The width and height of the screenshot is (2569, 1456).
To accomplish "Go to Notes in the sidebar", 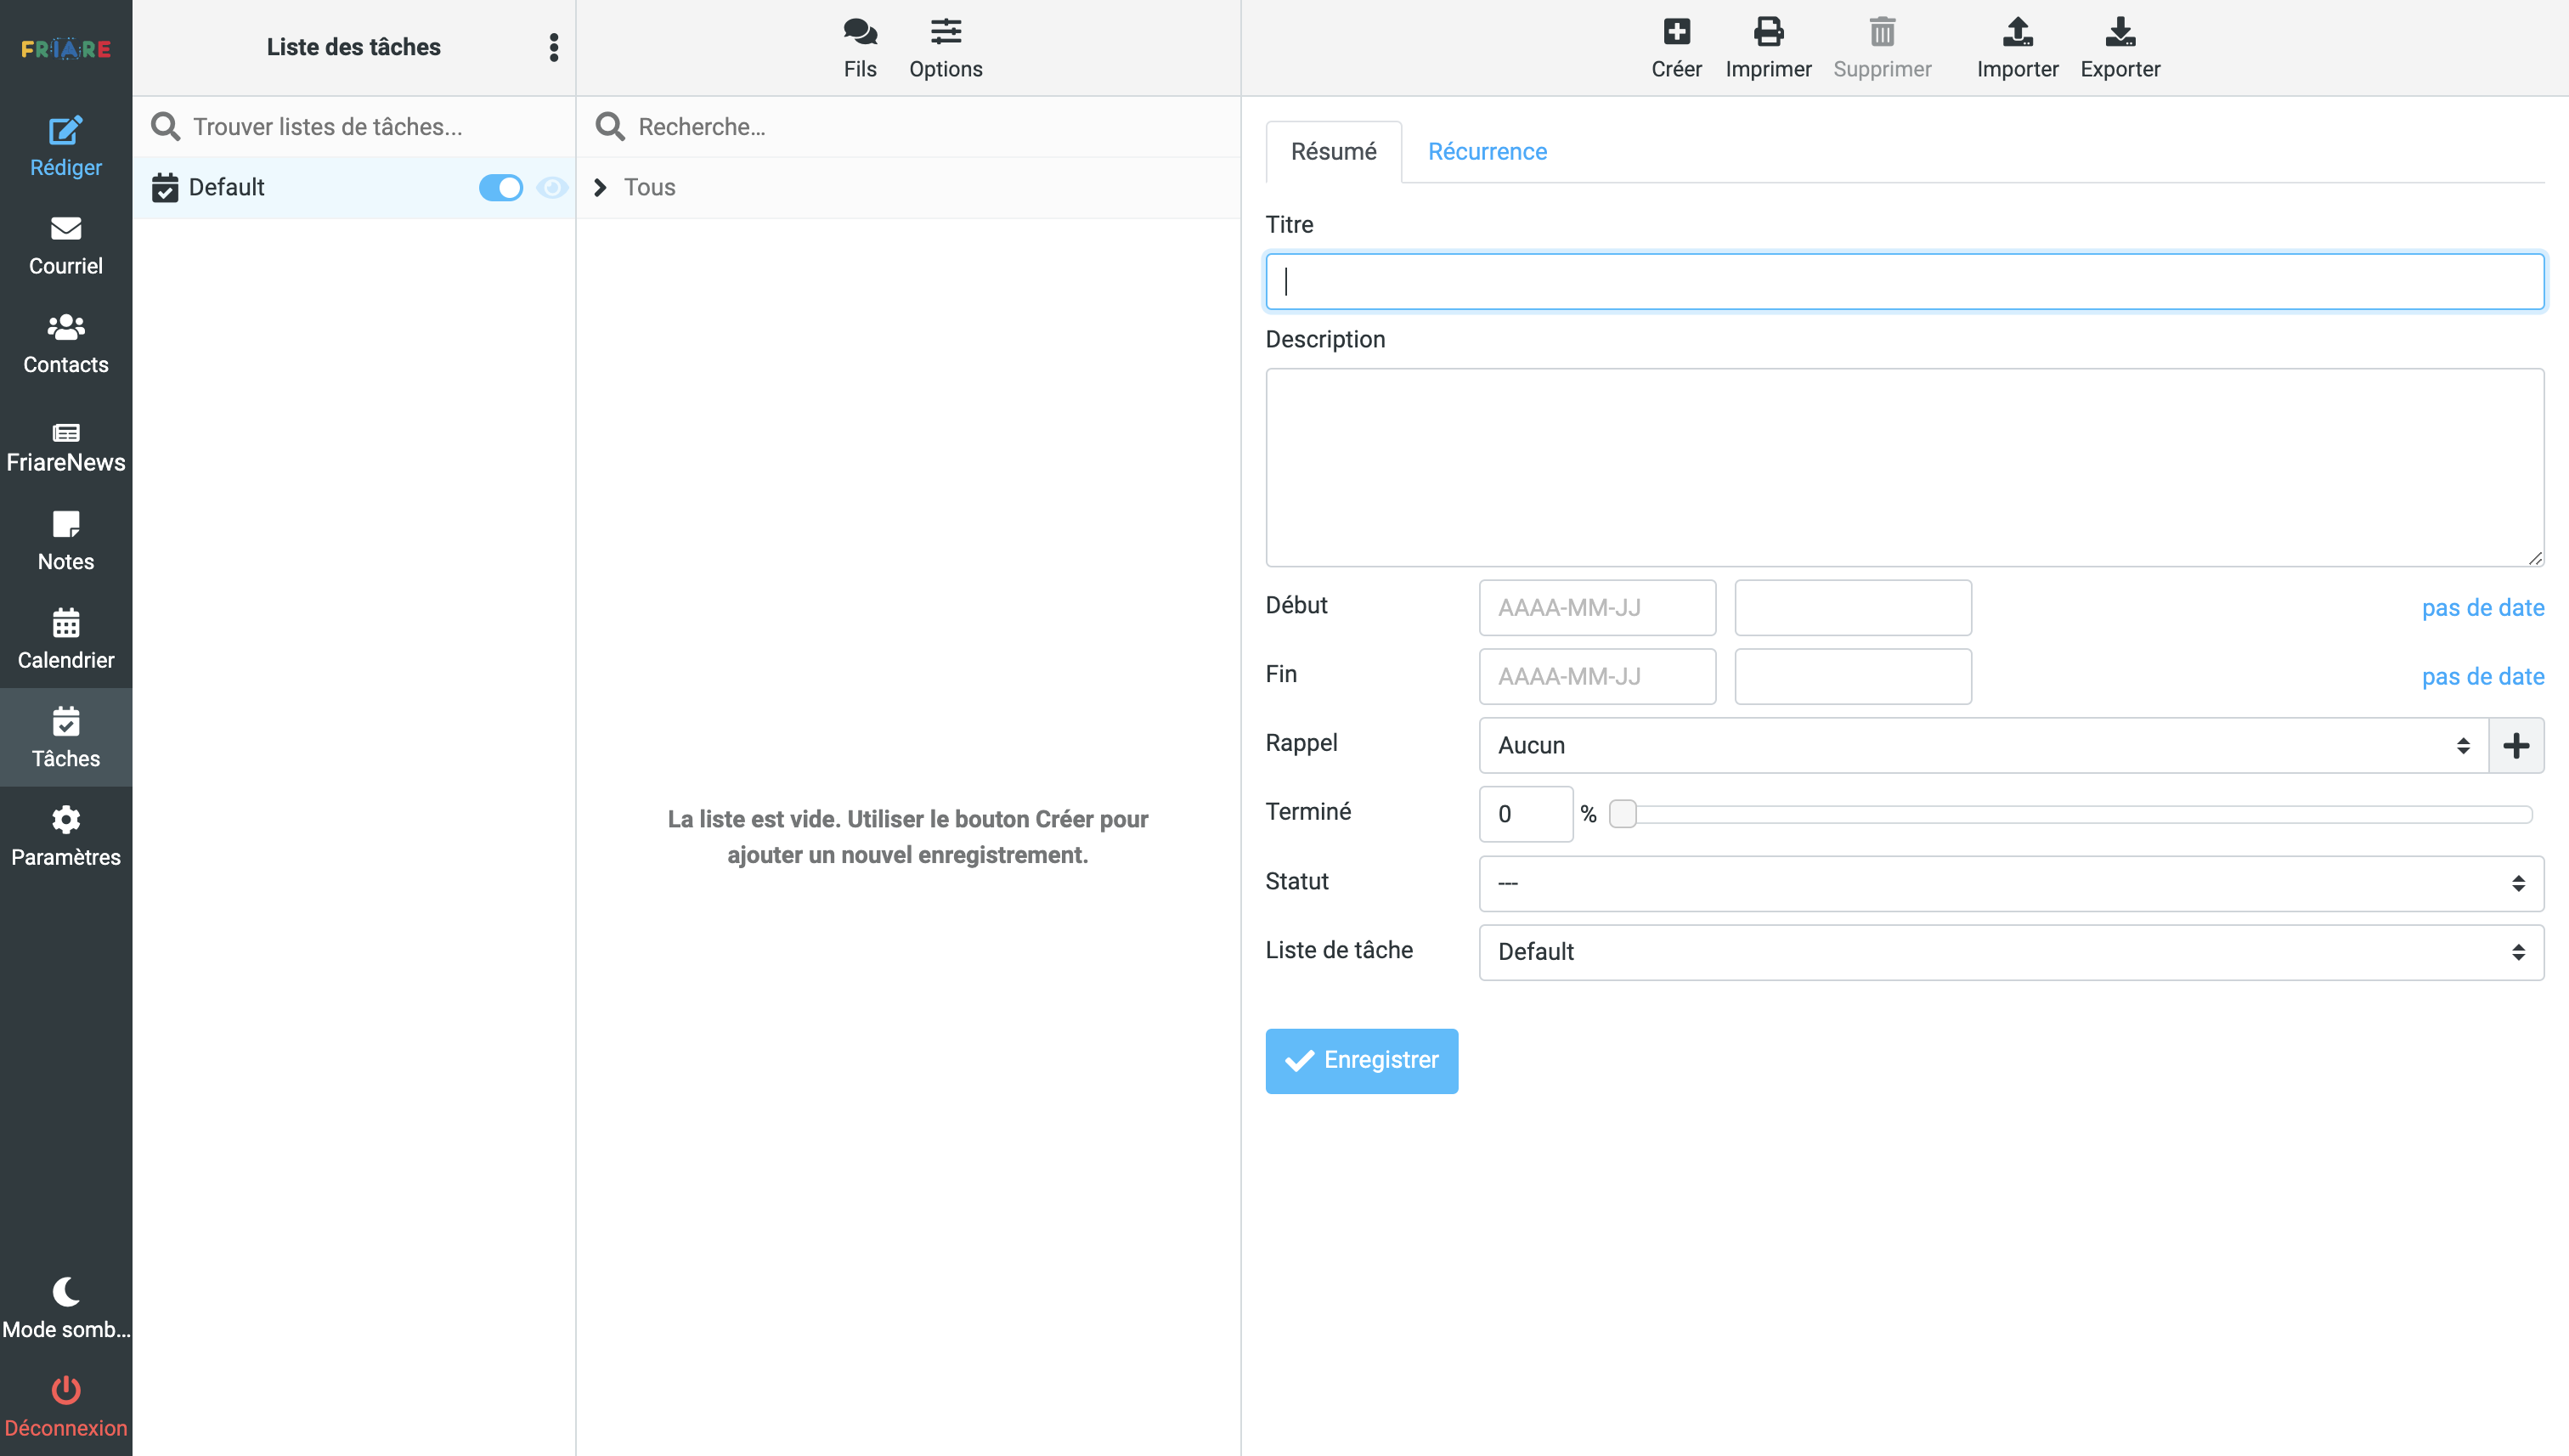I will click(66, 541).
